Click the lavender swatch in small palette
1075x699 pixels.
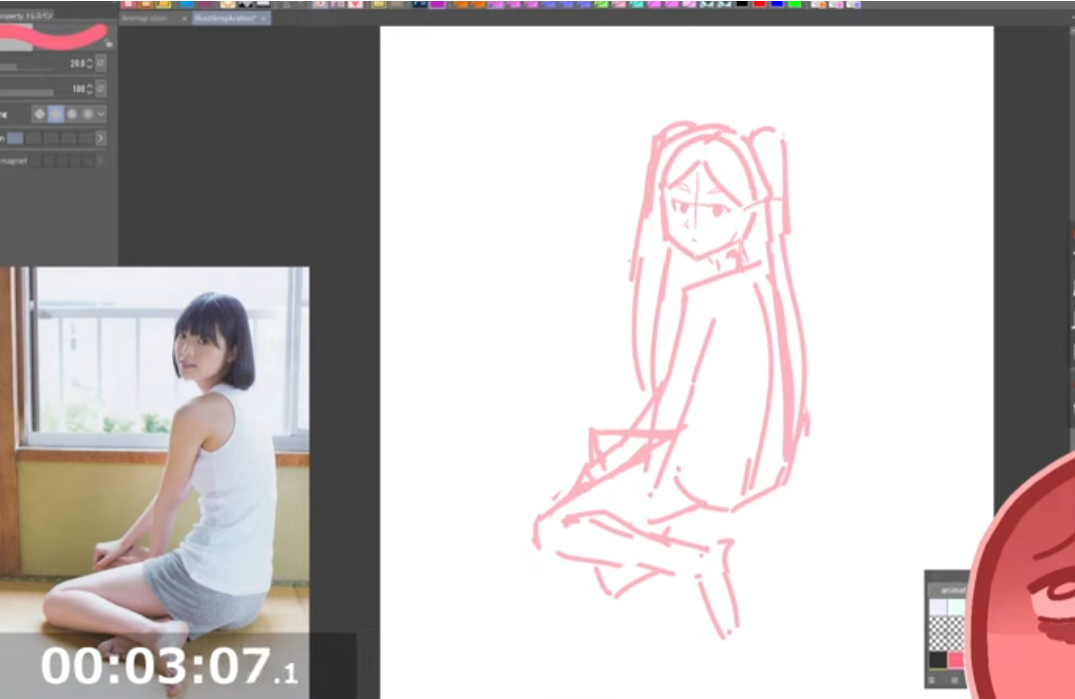tap(938, 607)
